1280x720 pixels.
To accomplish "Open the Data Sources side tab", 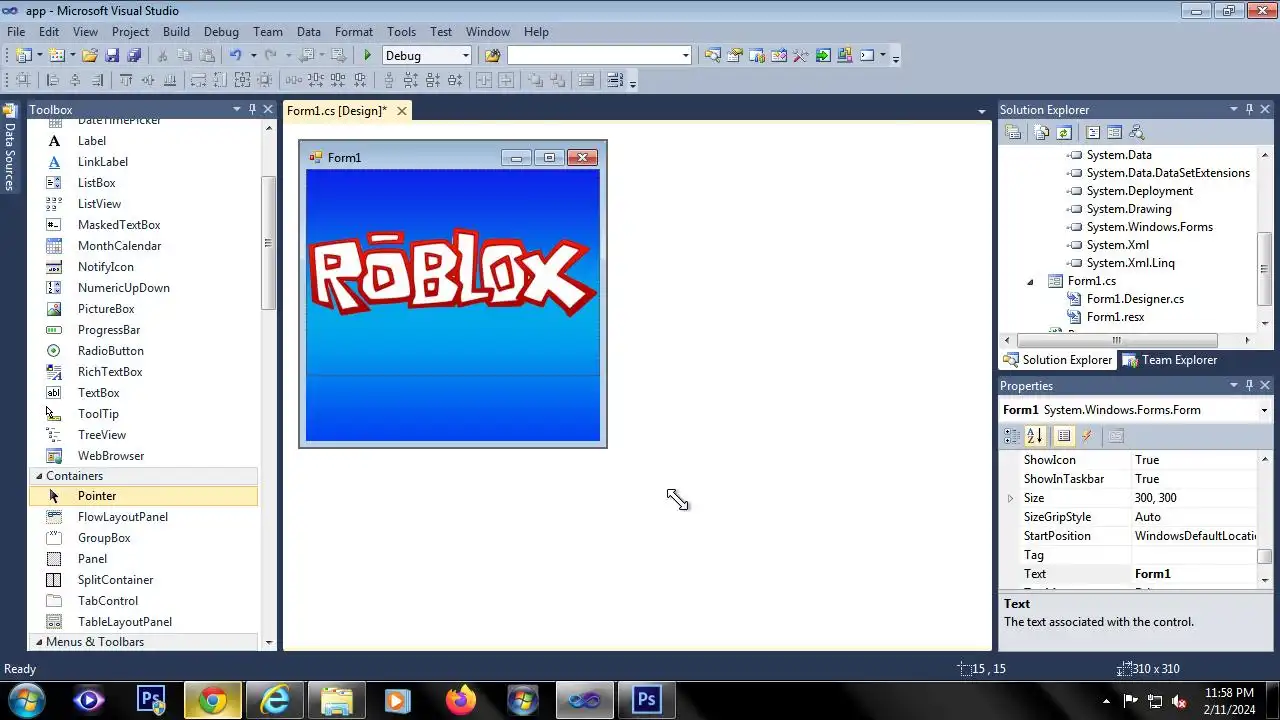I will pyautogui.click(x=10, y=148).
